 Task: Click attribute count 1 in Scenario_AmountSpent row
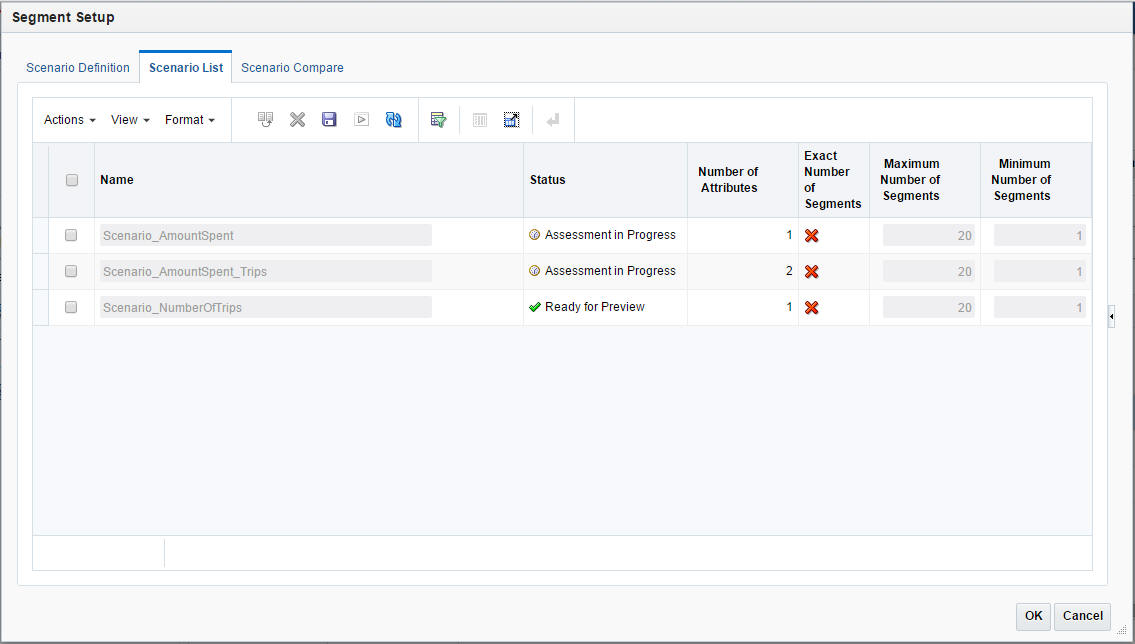coord(789,234)
